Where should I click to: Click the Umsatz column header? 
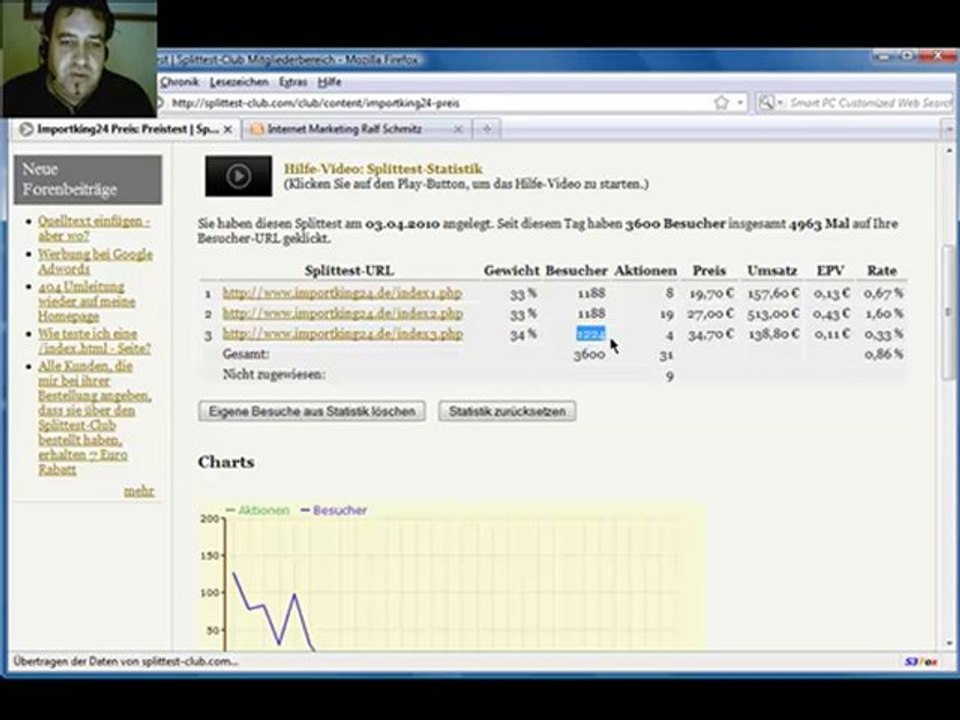[772, 271]
